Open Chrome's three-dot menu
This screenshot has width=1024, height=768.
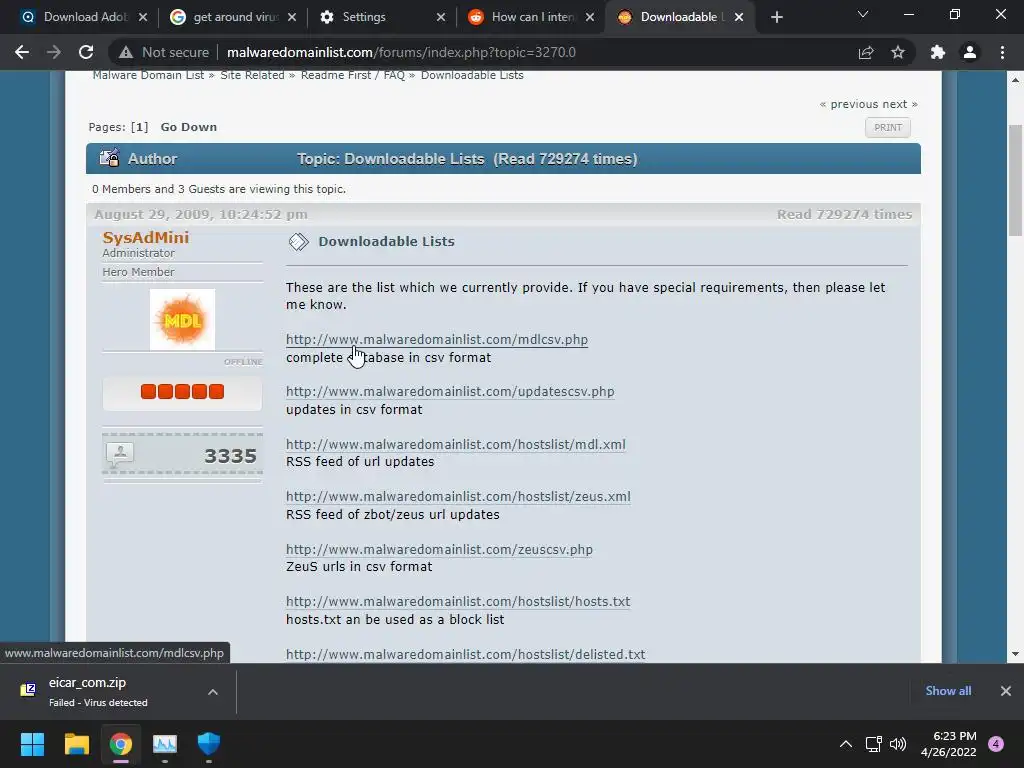[x=1002, y=52]
